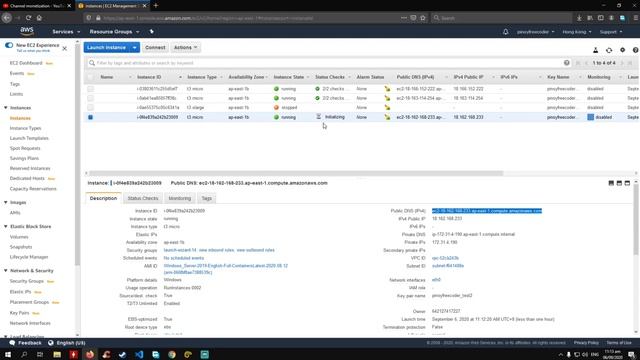This screenshot has height=360, width=640.
Task: Click the instances filter search field
Action: point(329,63)
